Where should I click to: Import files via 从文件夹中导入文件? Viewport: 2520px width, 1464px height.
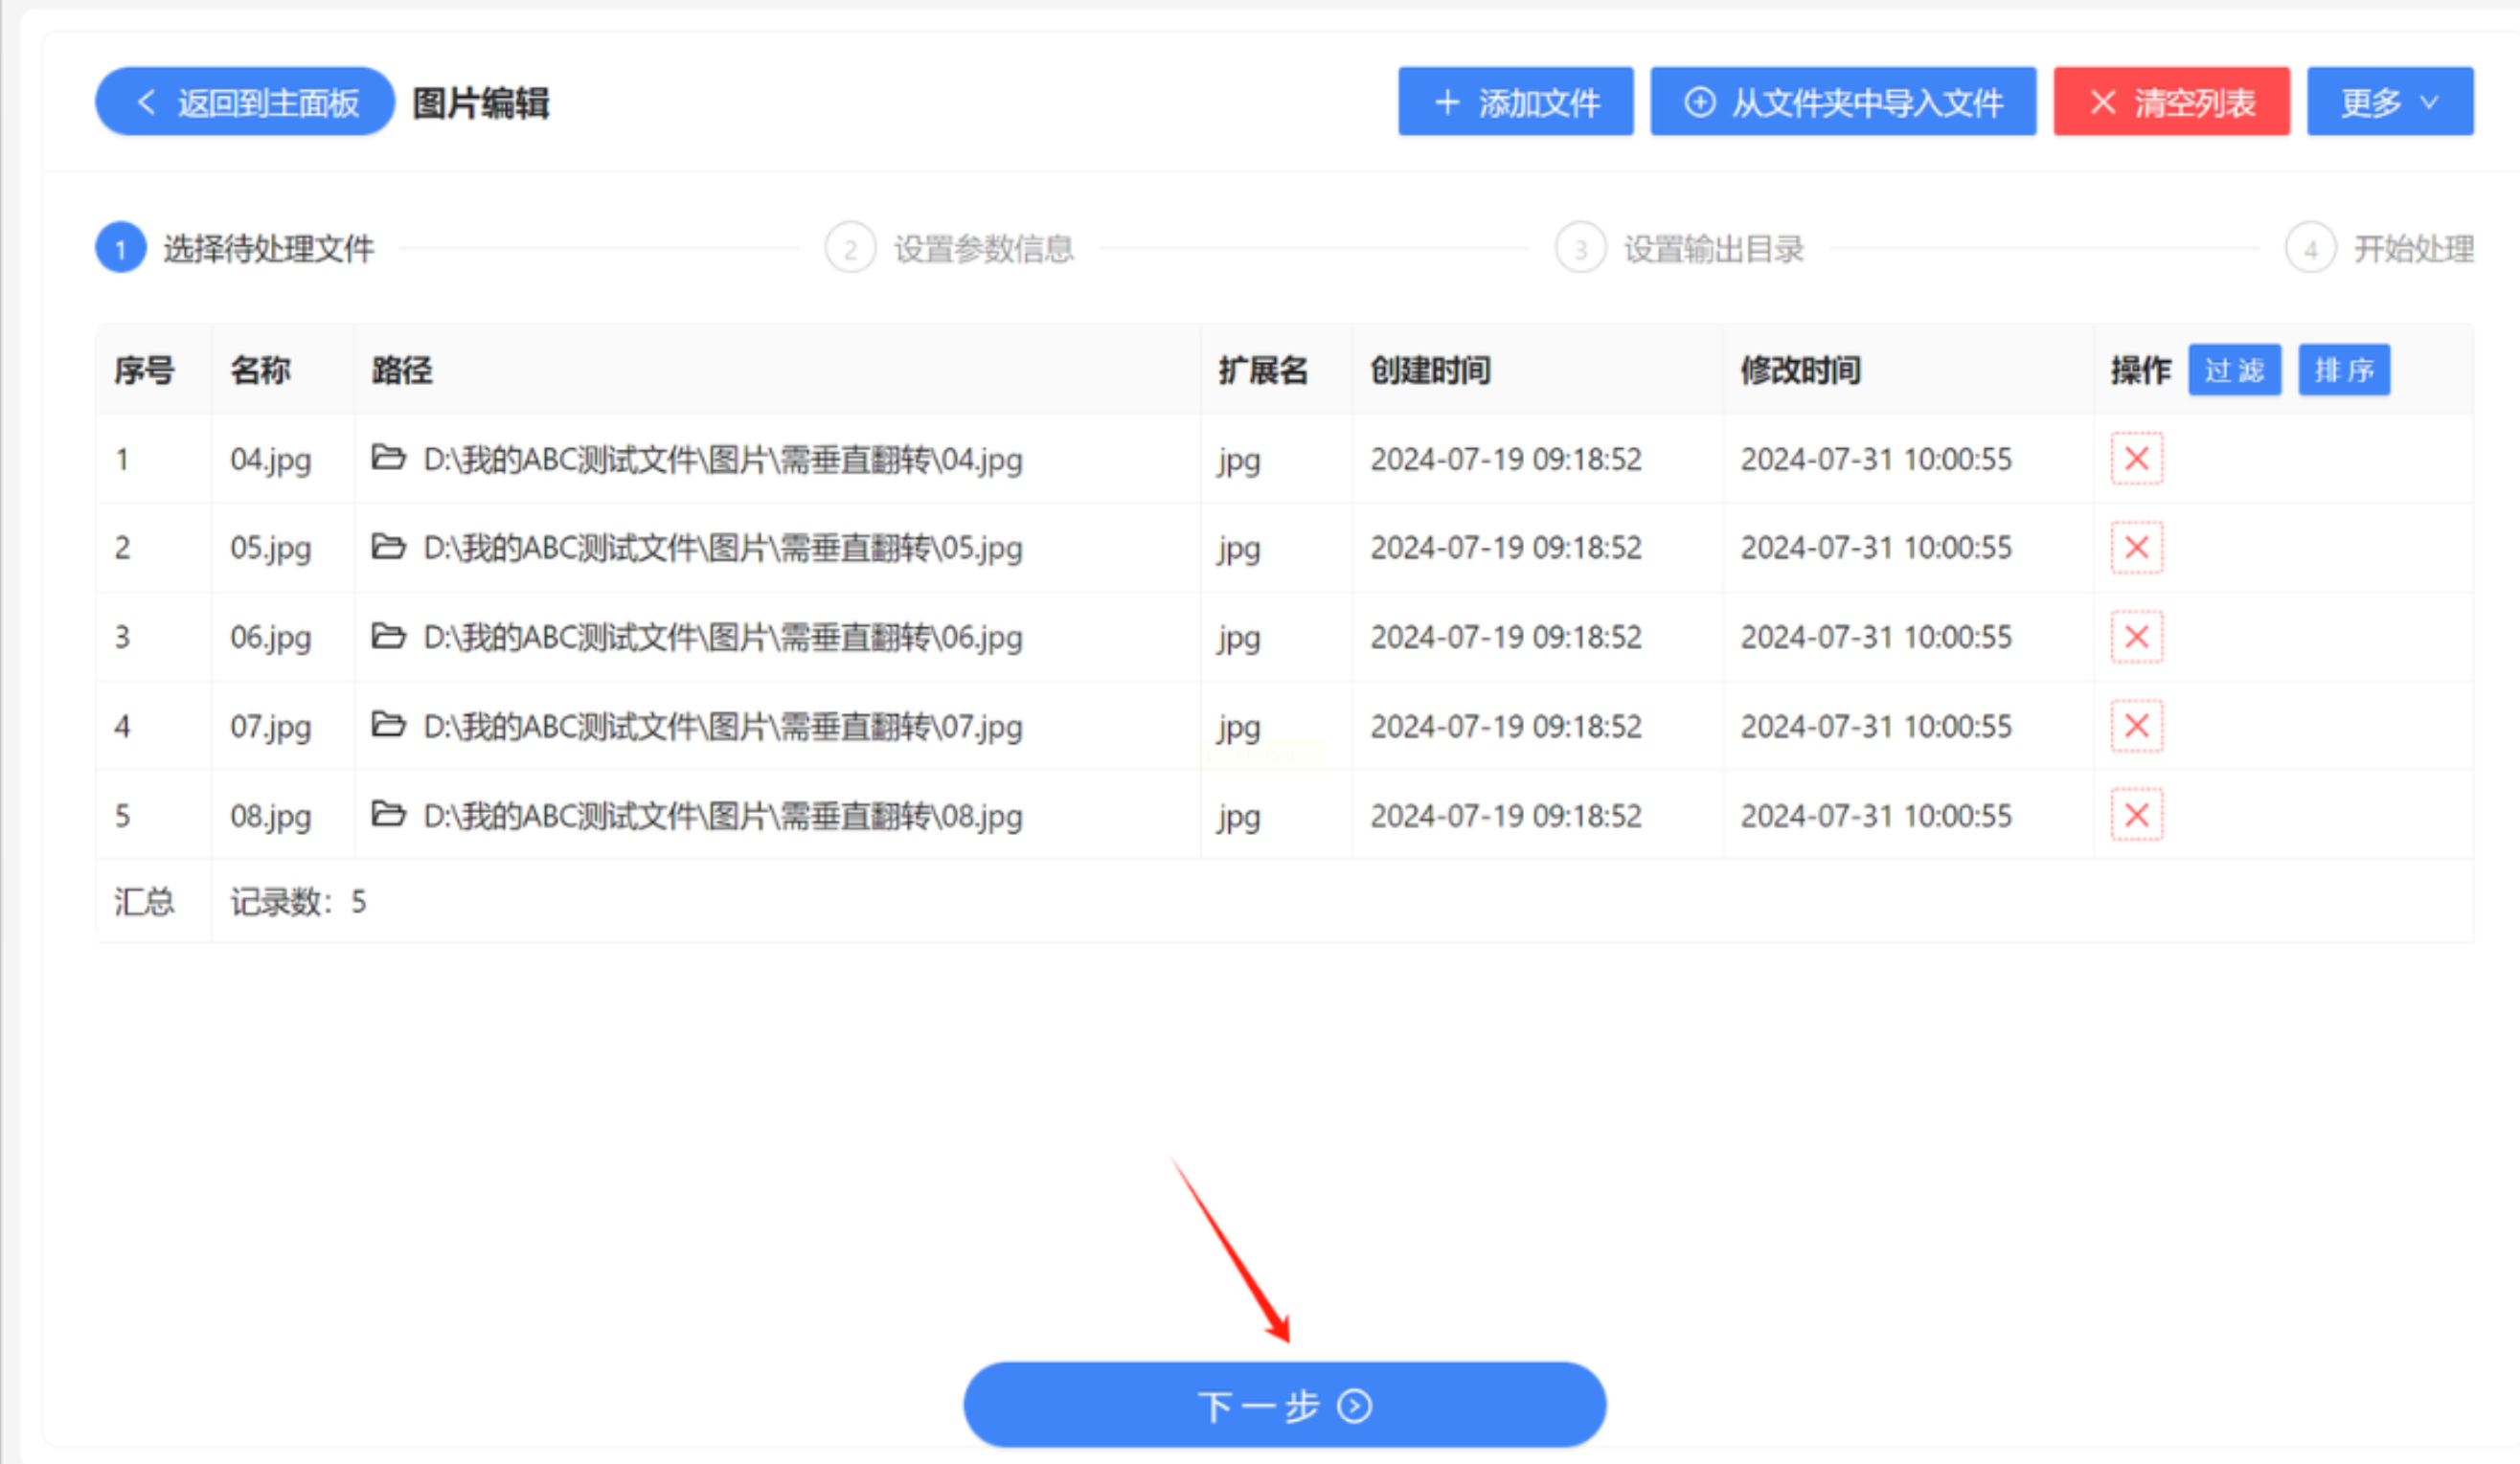1842,102
